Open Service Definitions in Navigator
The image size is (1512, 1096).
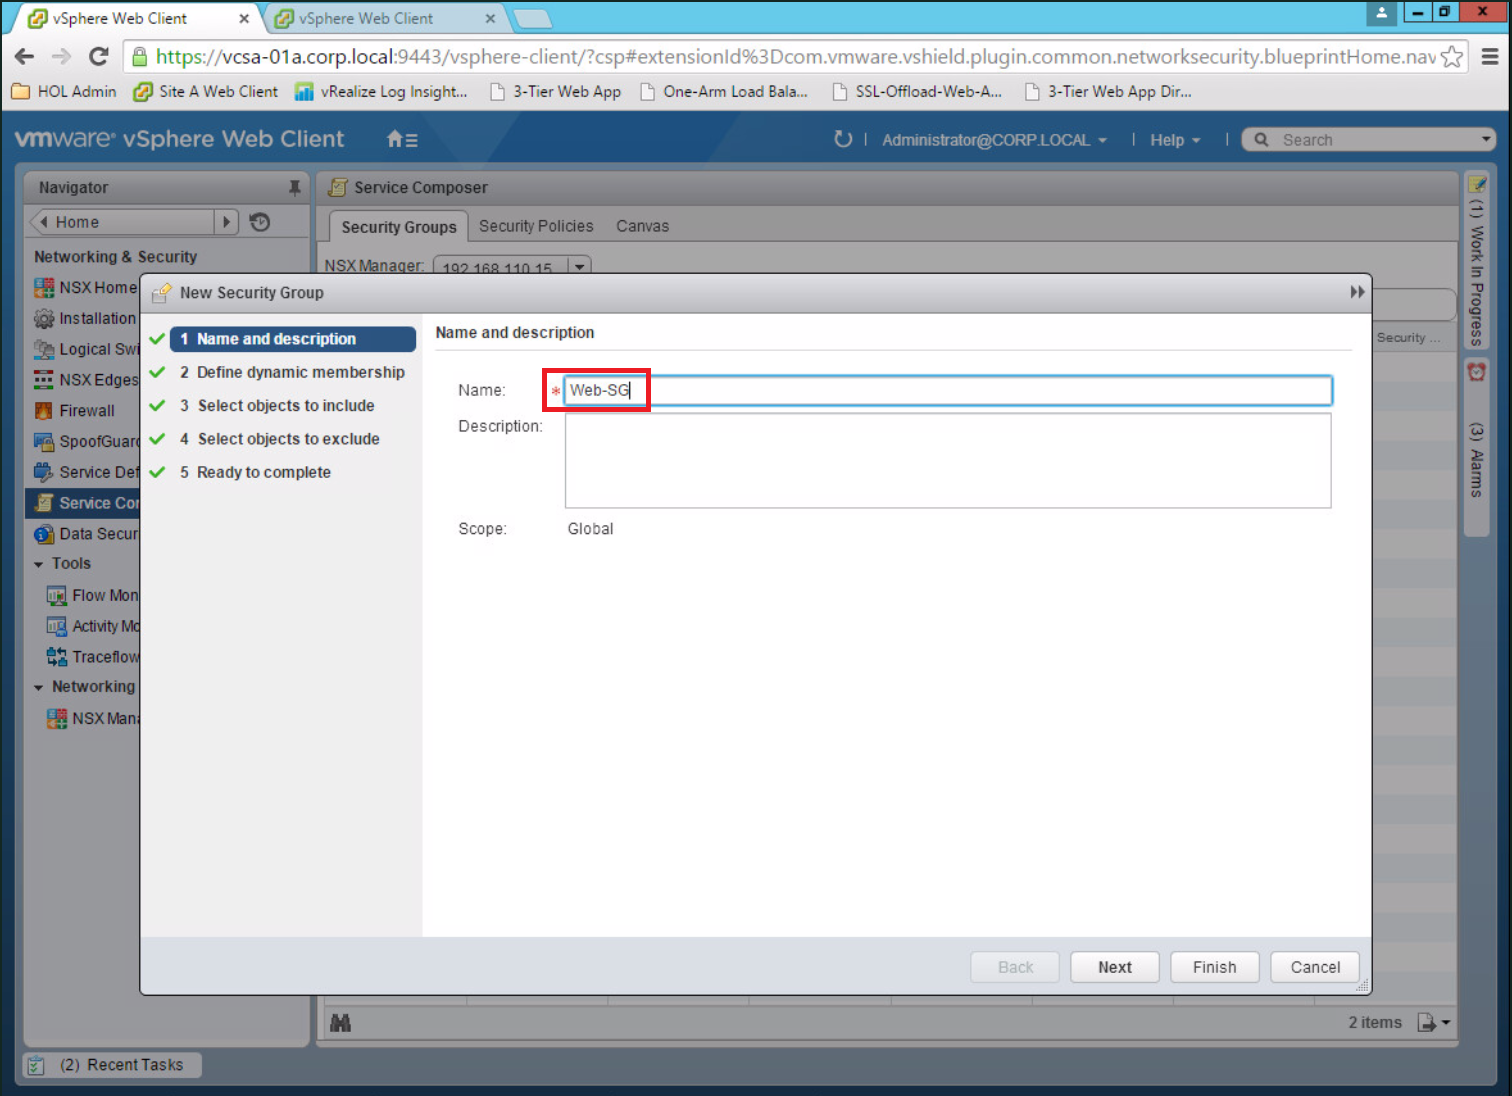click(x=85, y=472)
